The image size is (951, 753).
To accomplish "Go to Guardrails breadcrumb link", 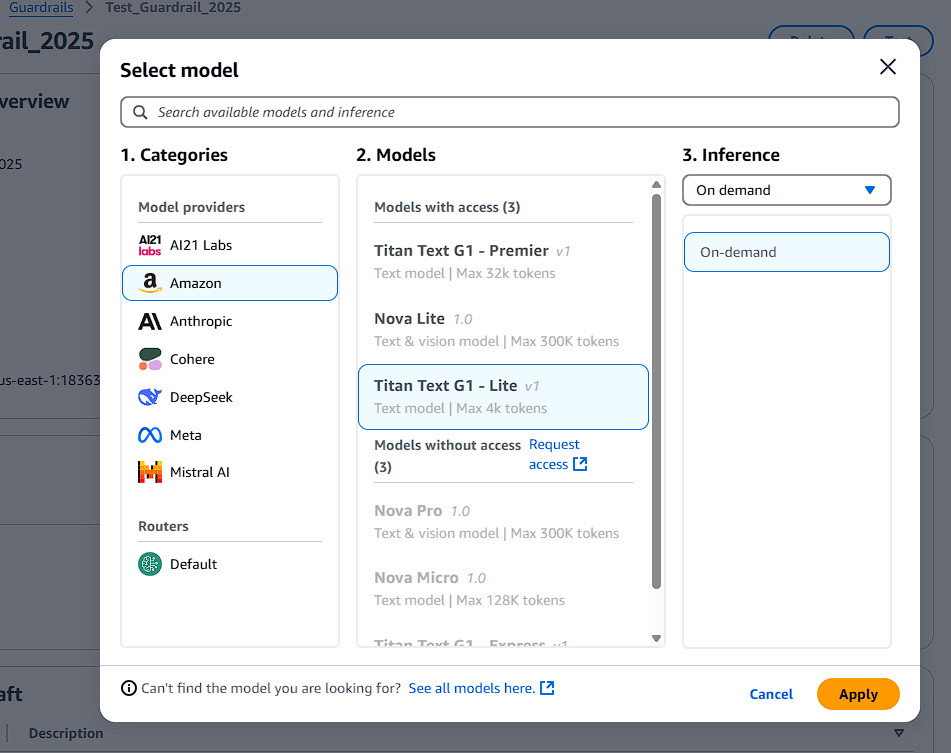I will point(41,7).
